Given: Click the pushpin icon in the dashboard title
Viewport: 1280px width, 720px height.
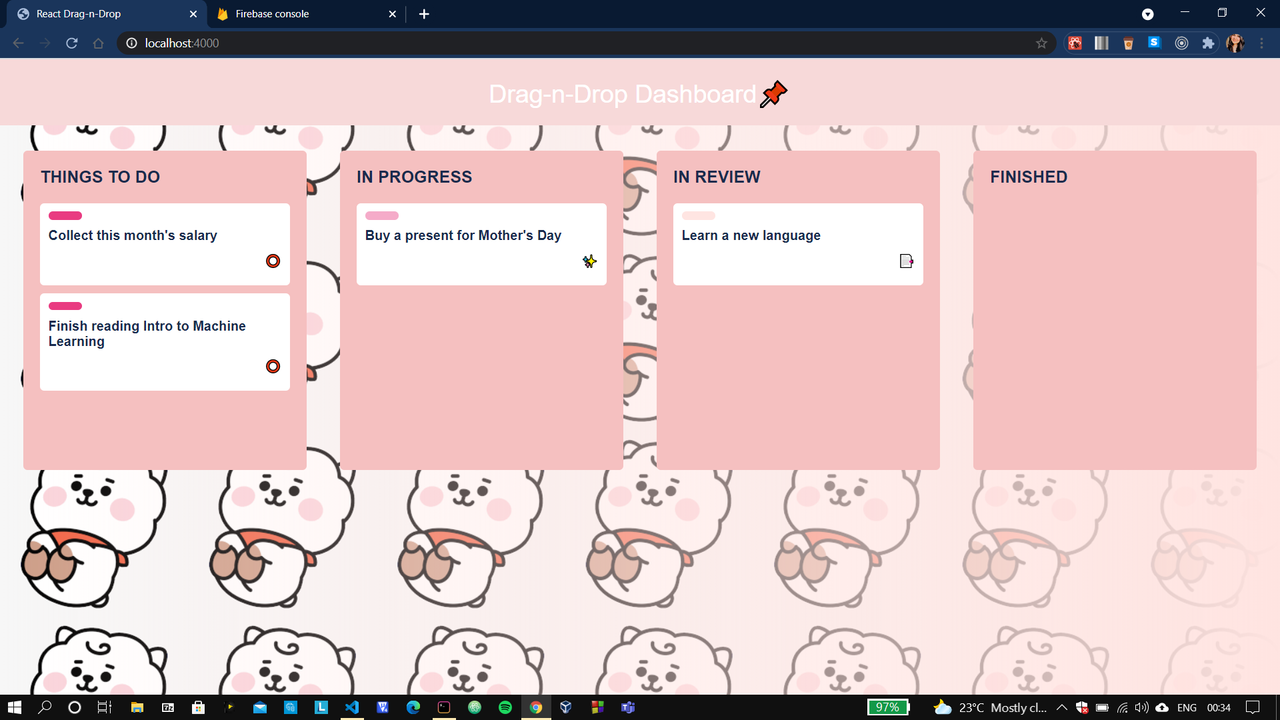Looking at the screenshot, I should [772, 93].
